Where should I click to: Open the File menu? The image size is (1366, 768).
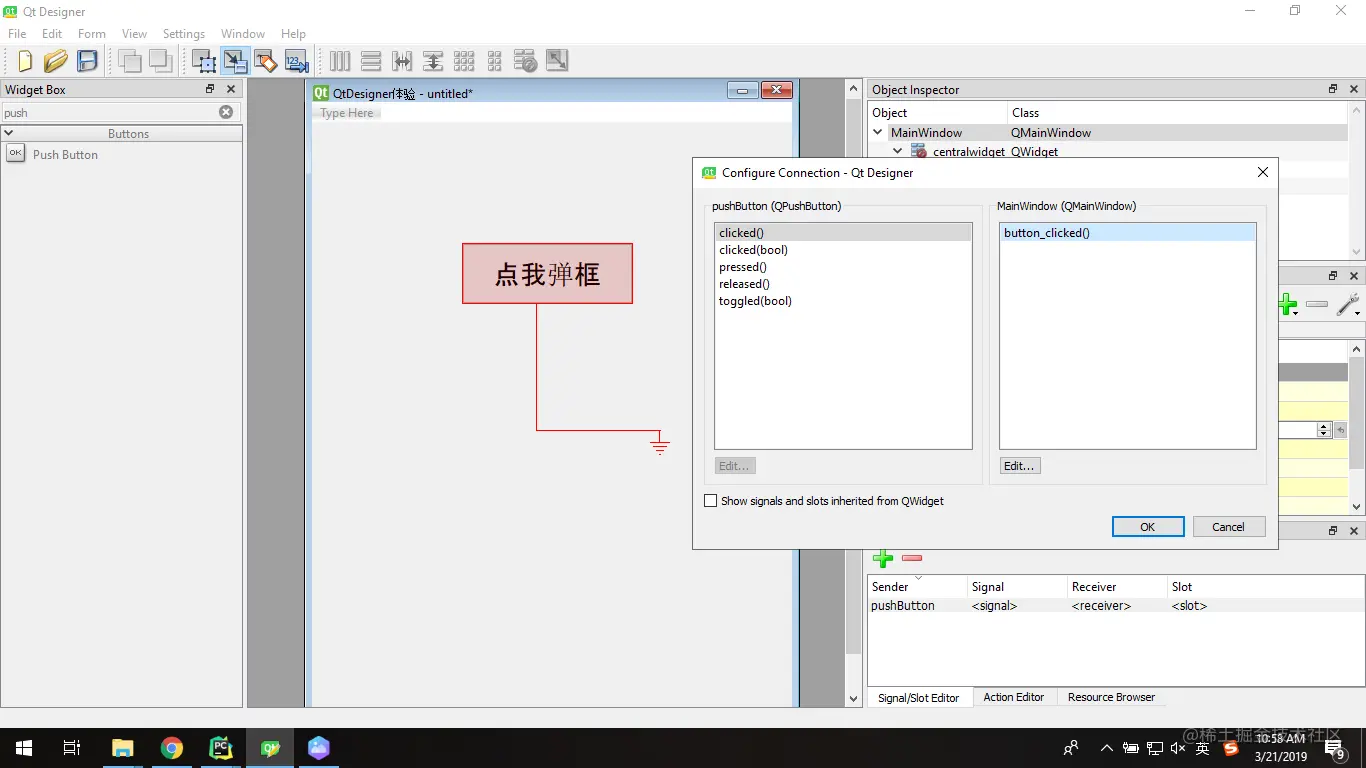[x=17, y=34]
